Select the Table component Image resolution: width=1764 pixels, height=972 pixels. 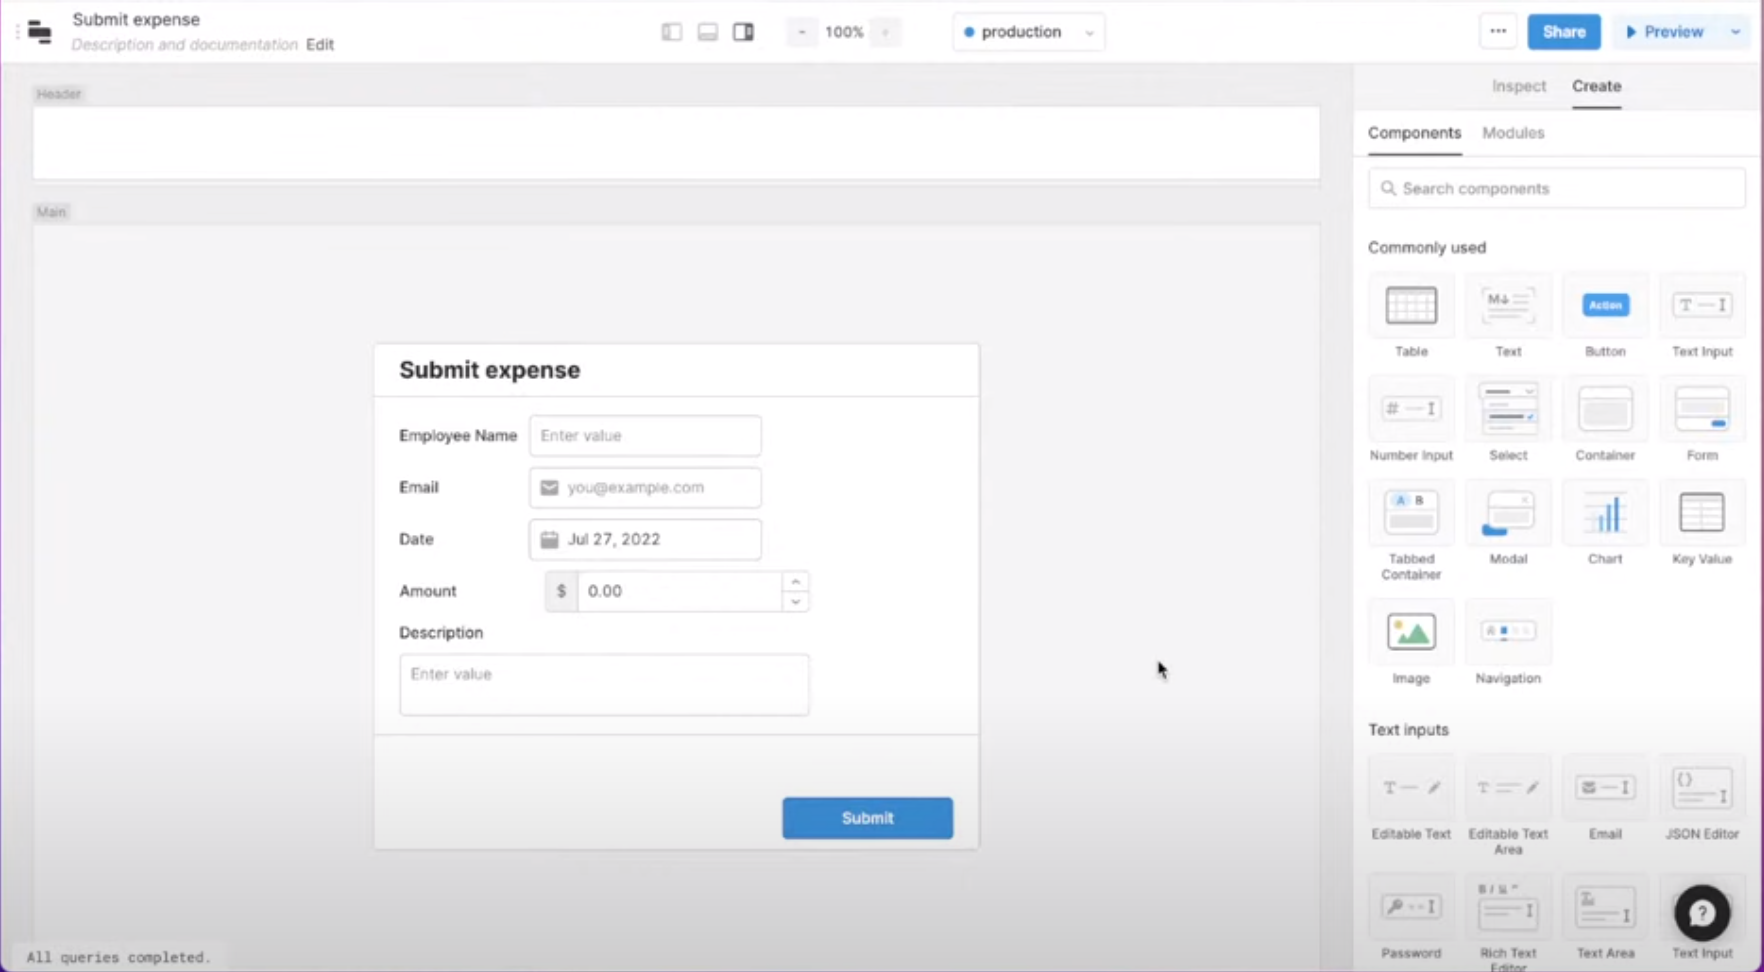(1410, 305)
